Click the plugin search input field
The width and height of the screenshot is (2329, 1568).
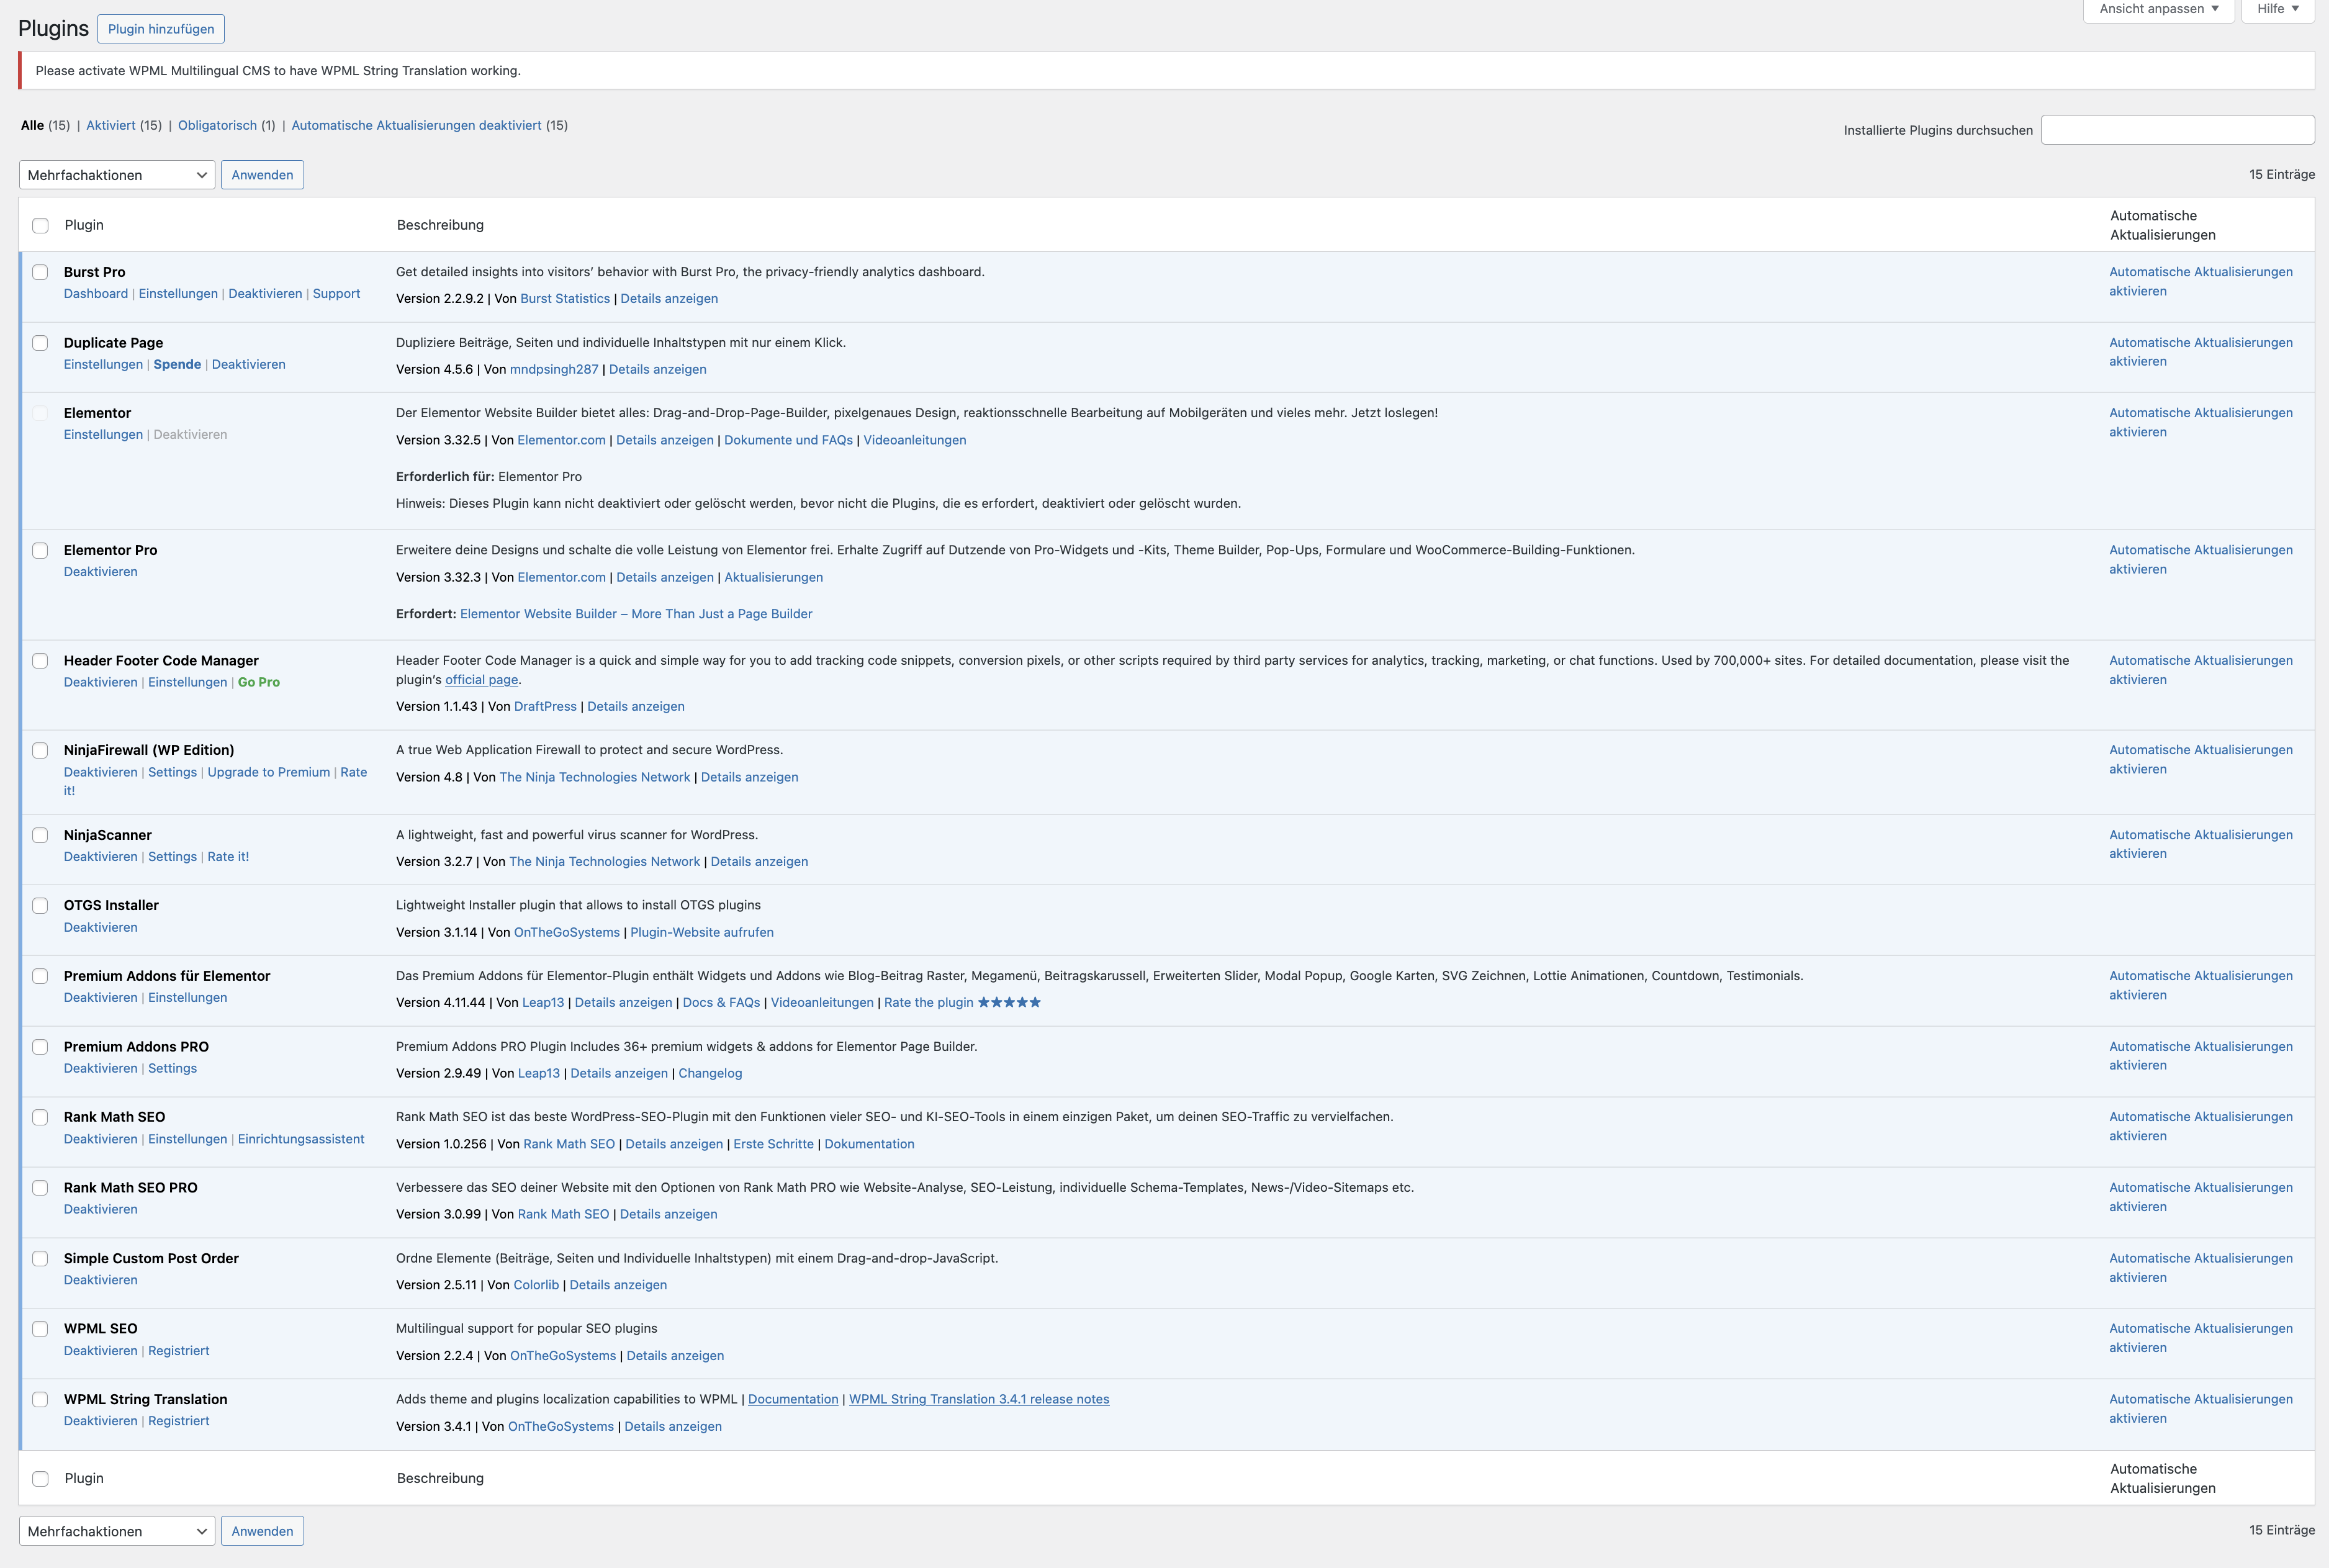coord(2177,130)
